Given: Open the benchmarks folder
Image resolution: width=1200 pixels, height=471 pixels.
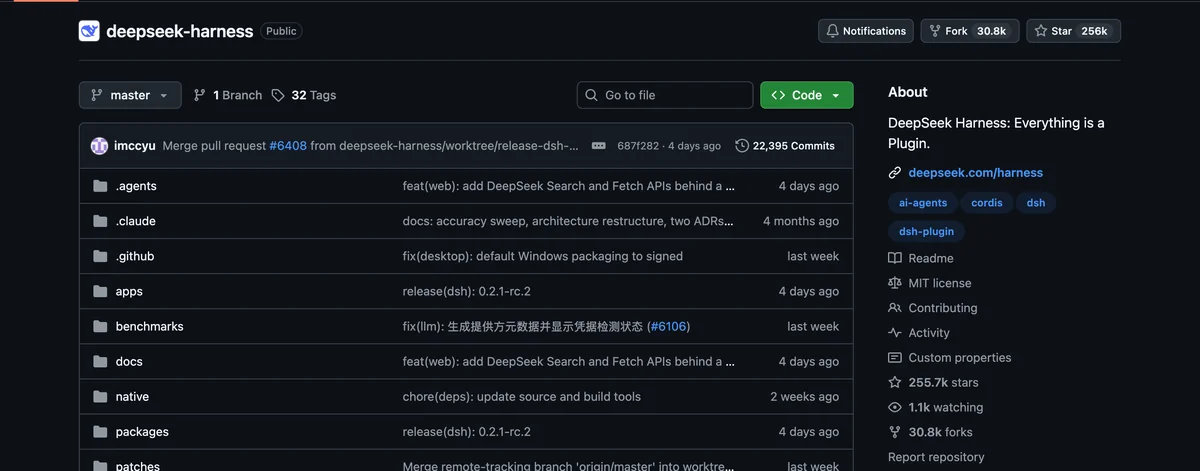Looking at the screenshot, I should click(x=150, y=326).
